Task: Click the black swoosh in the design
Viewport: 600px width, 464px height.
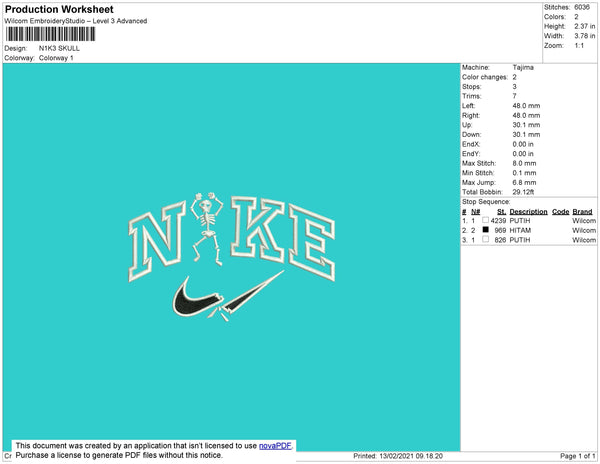Action: 198,299
